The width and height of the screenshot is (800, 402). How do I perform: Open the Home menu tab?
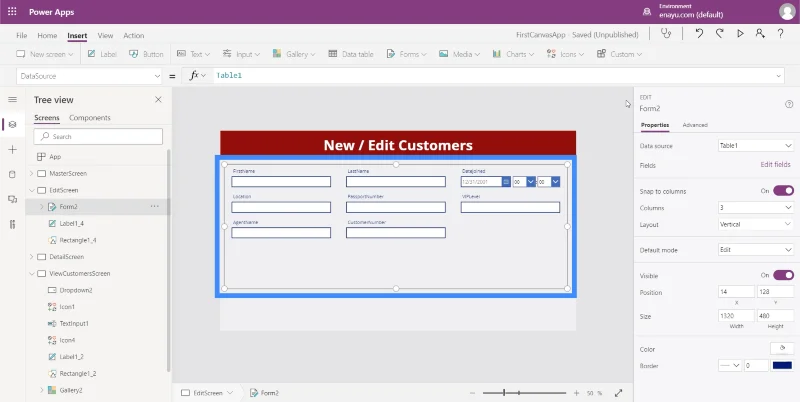(x=47, y=36)
